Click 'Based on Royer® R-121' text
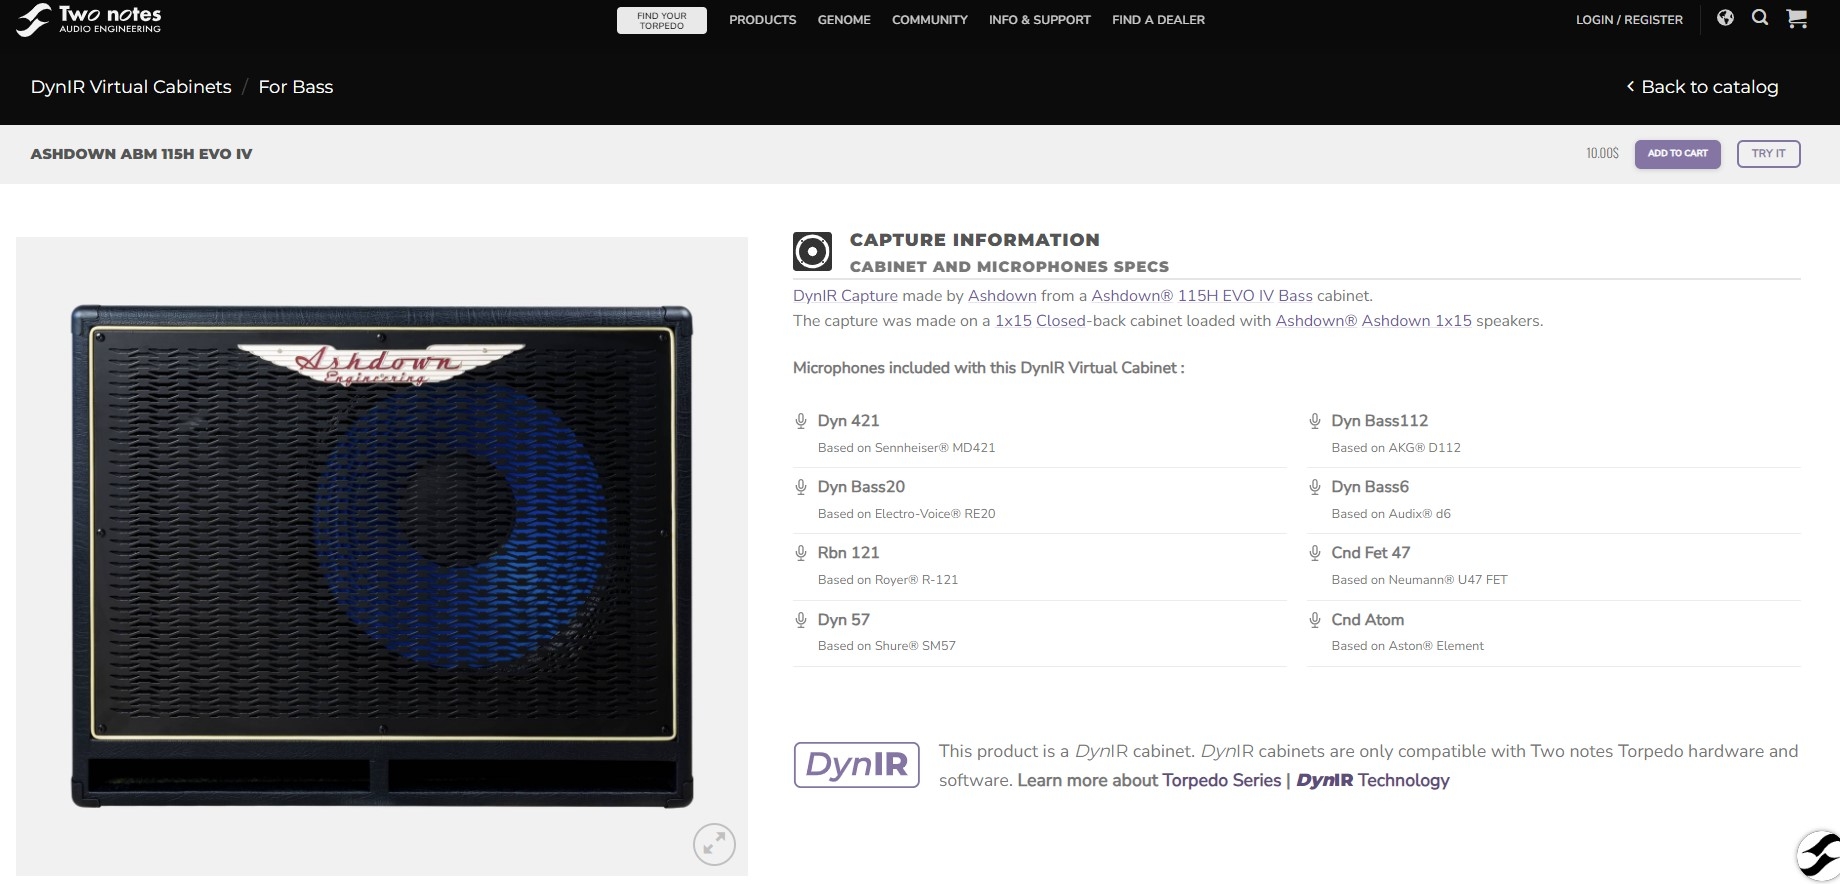 click(x=887, y=580)
